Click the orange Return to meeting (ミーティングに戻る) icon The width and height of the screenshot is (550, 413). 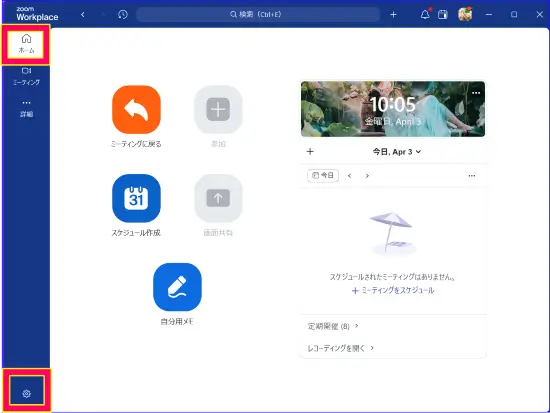coord(136,109)
